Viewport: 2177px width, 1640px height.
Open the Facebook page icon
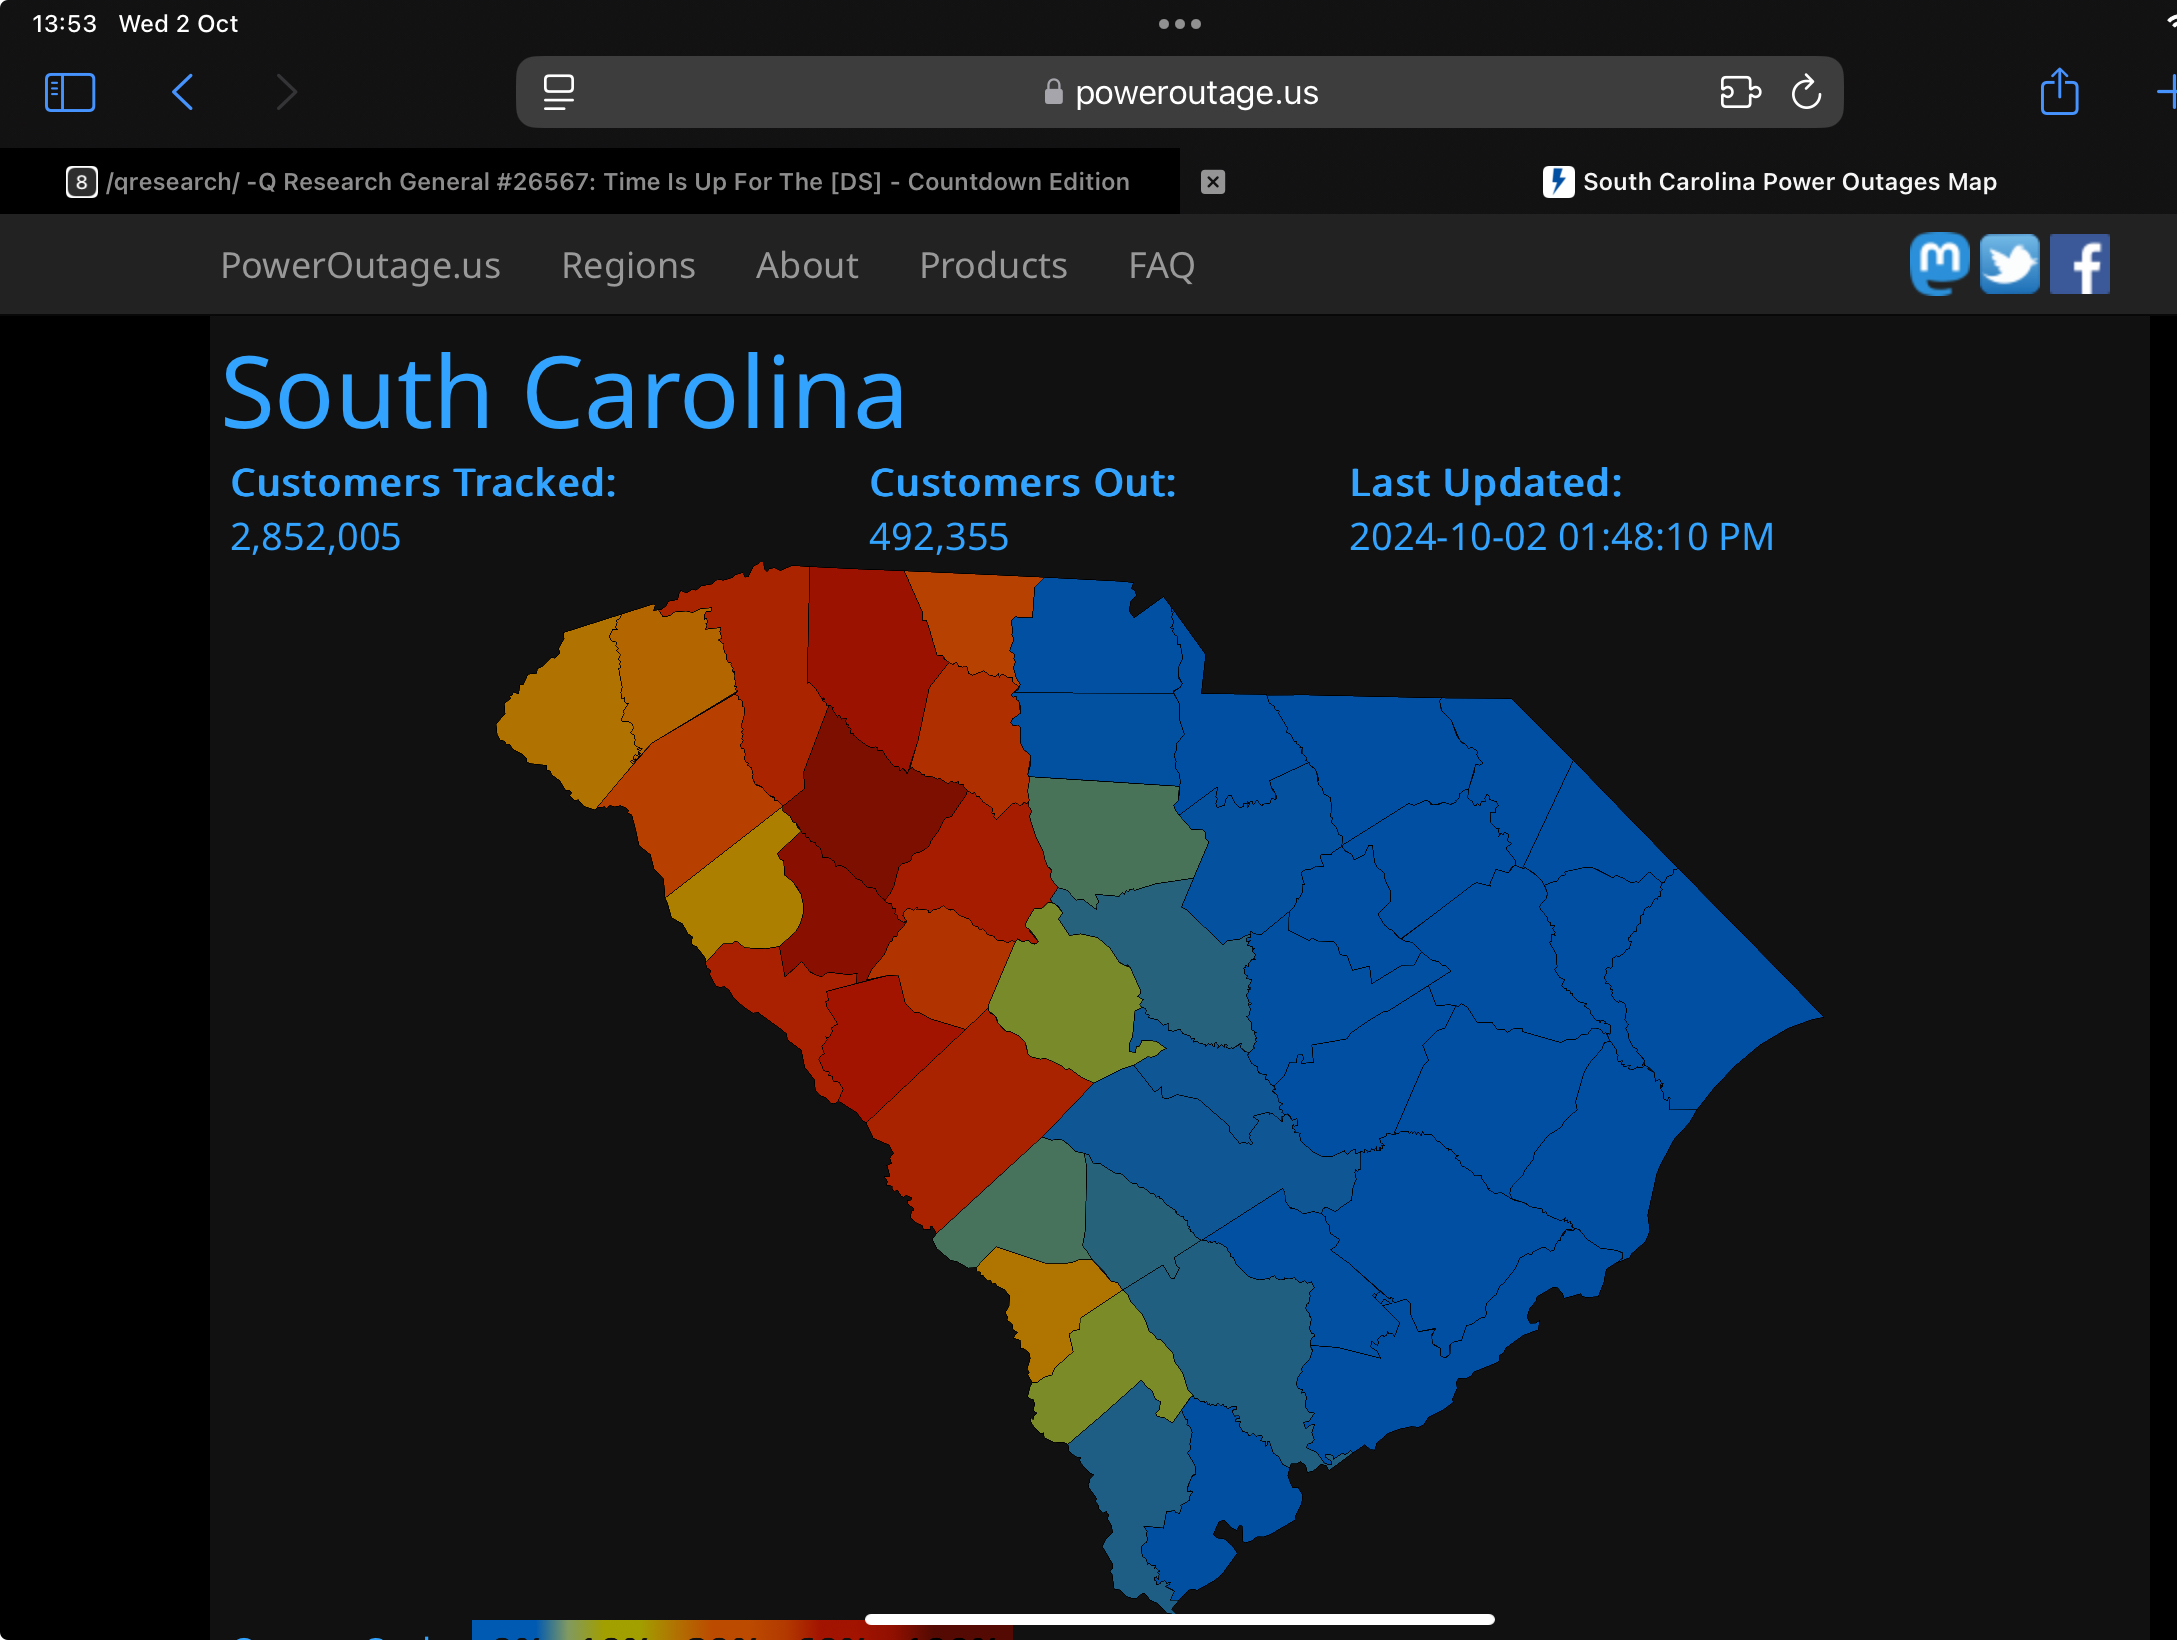click(2080, 264)
